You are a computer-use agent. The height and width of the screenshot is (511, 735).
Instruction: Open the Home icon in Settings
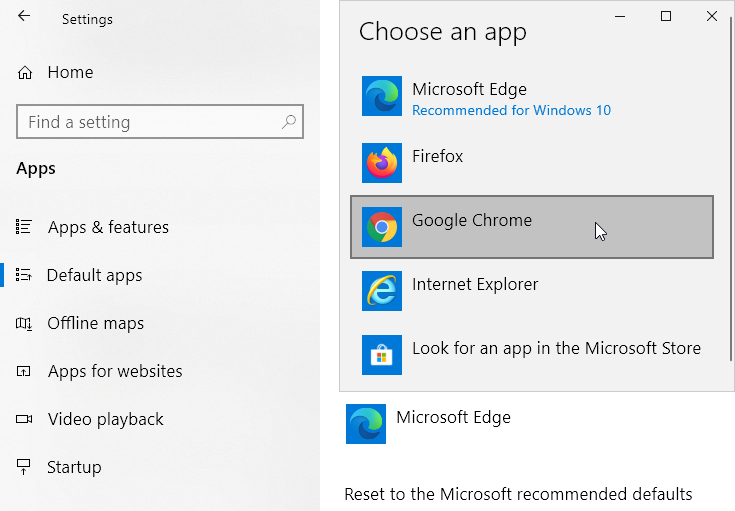(25, 73)
